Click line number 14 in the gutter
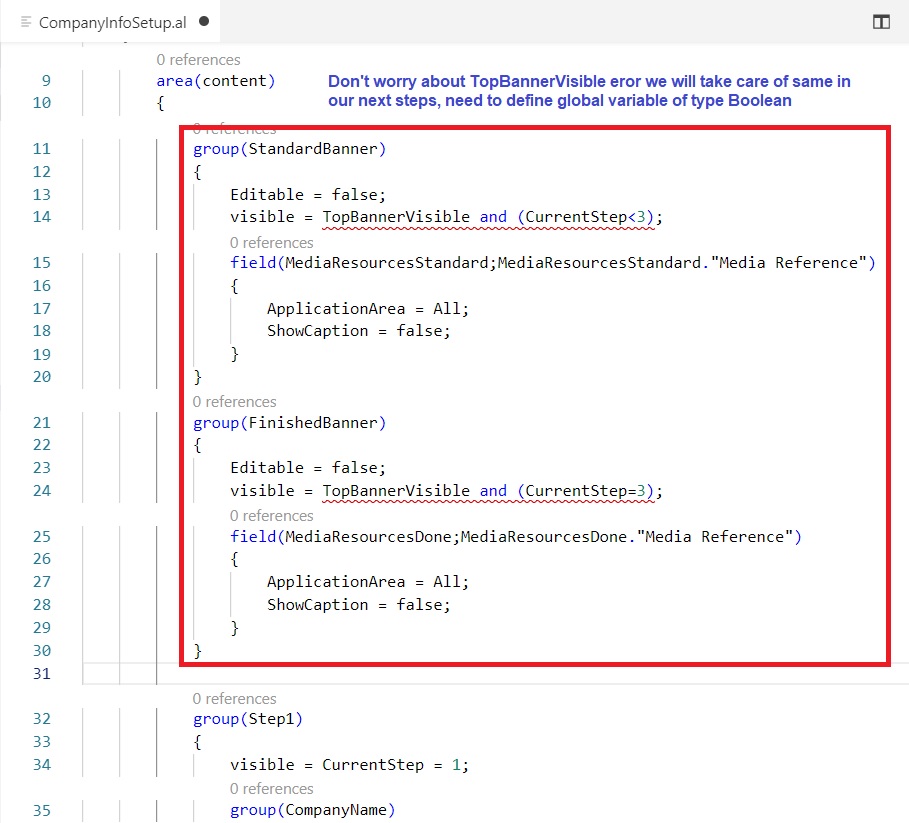Screen dimensions: 909x823 coord(41,217)
